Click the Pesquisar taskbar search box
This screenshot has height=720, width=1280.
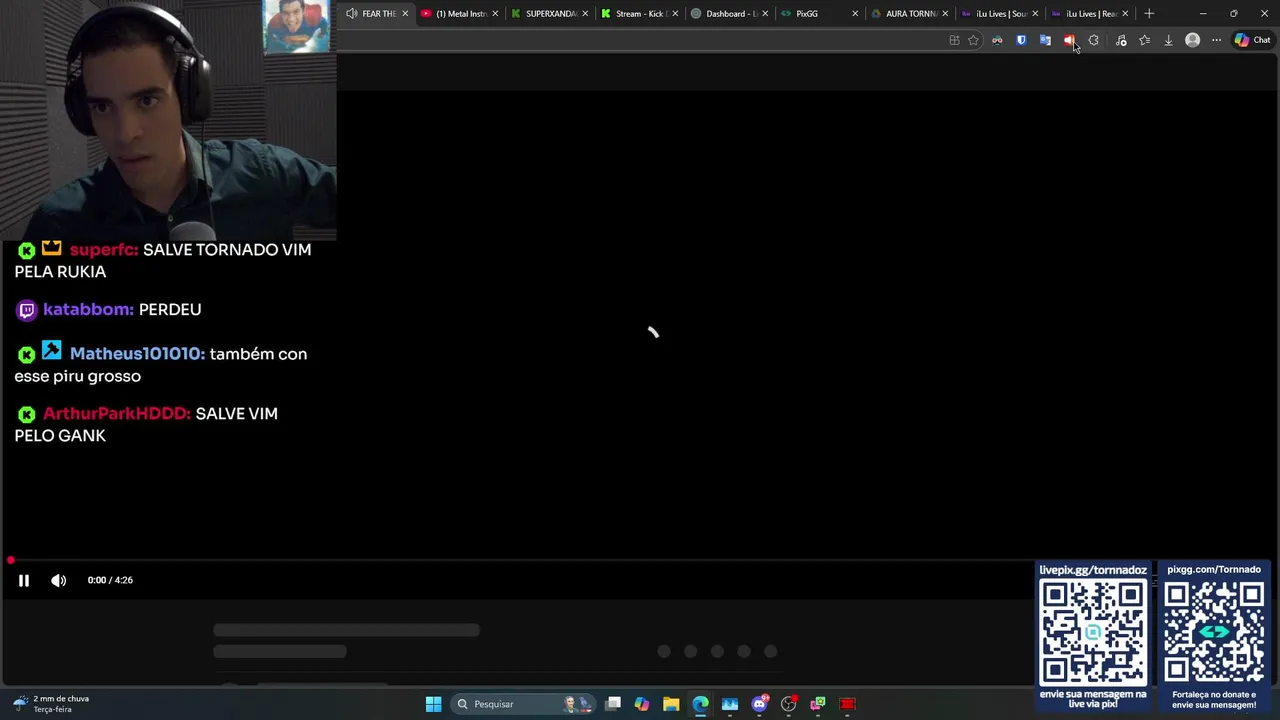[x=525, y=704]
